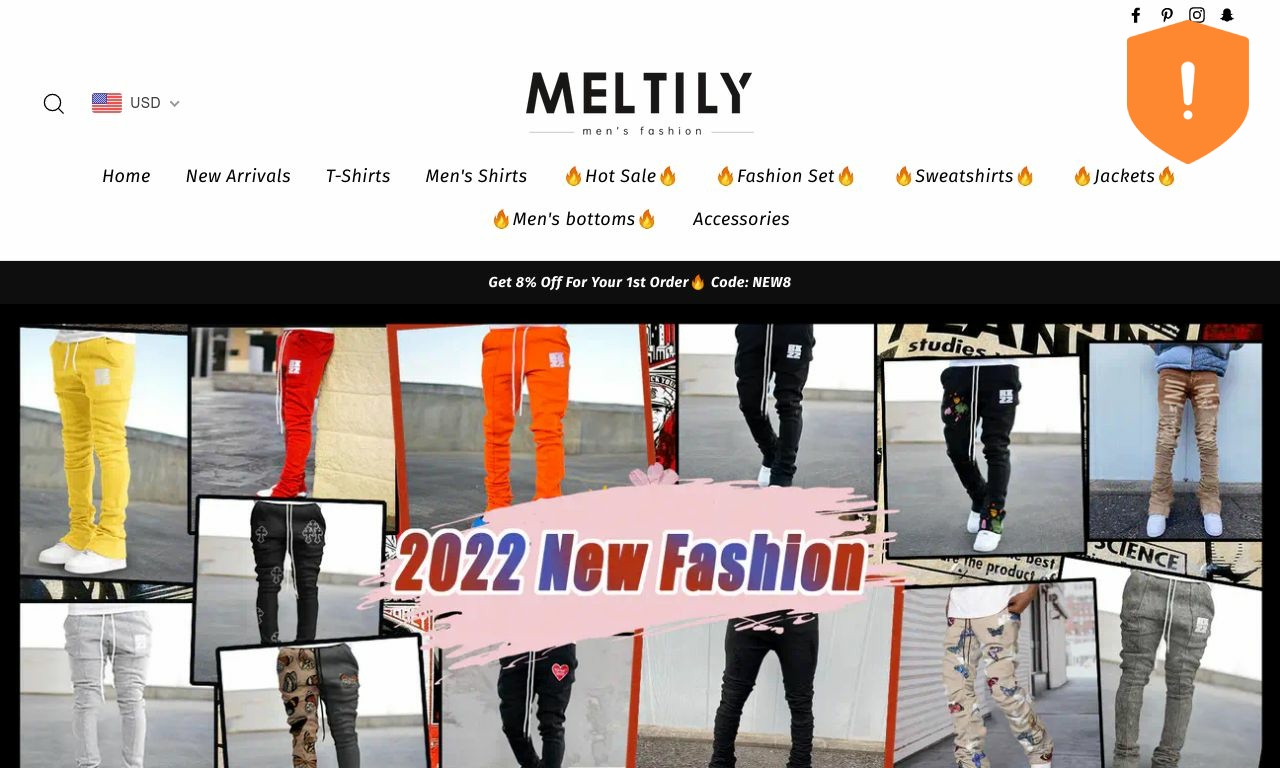
Task: Visit the Facebook social icon
Action: [x=1135, y=15]
